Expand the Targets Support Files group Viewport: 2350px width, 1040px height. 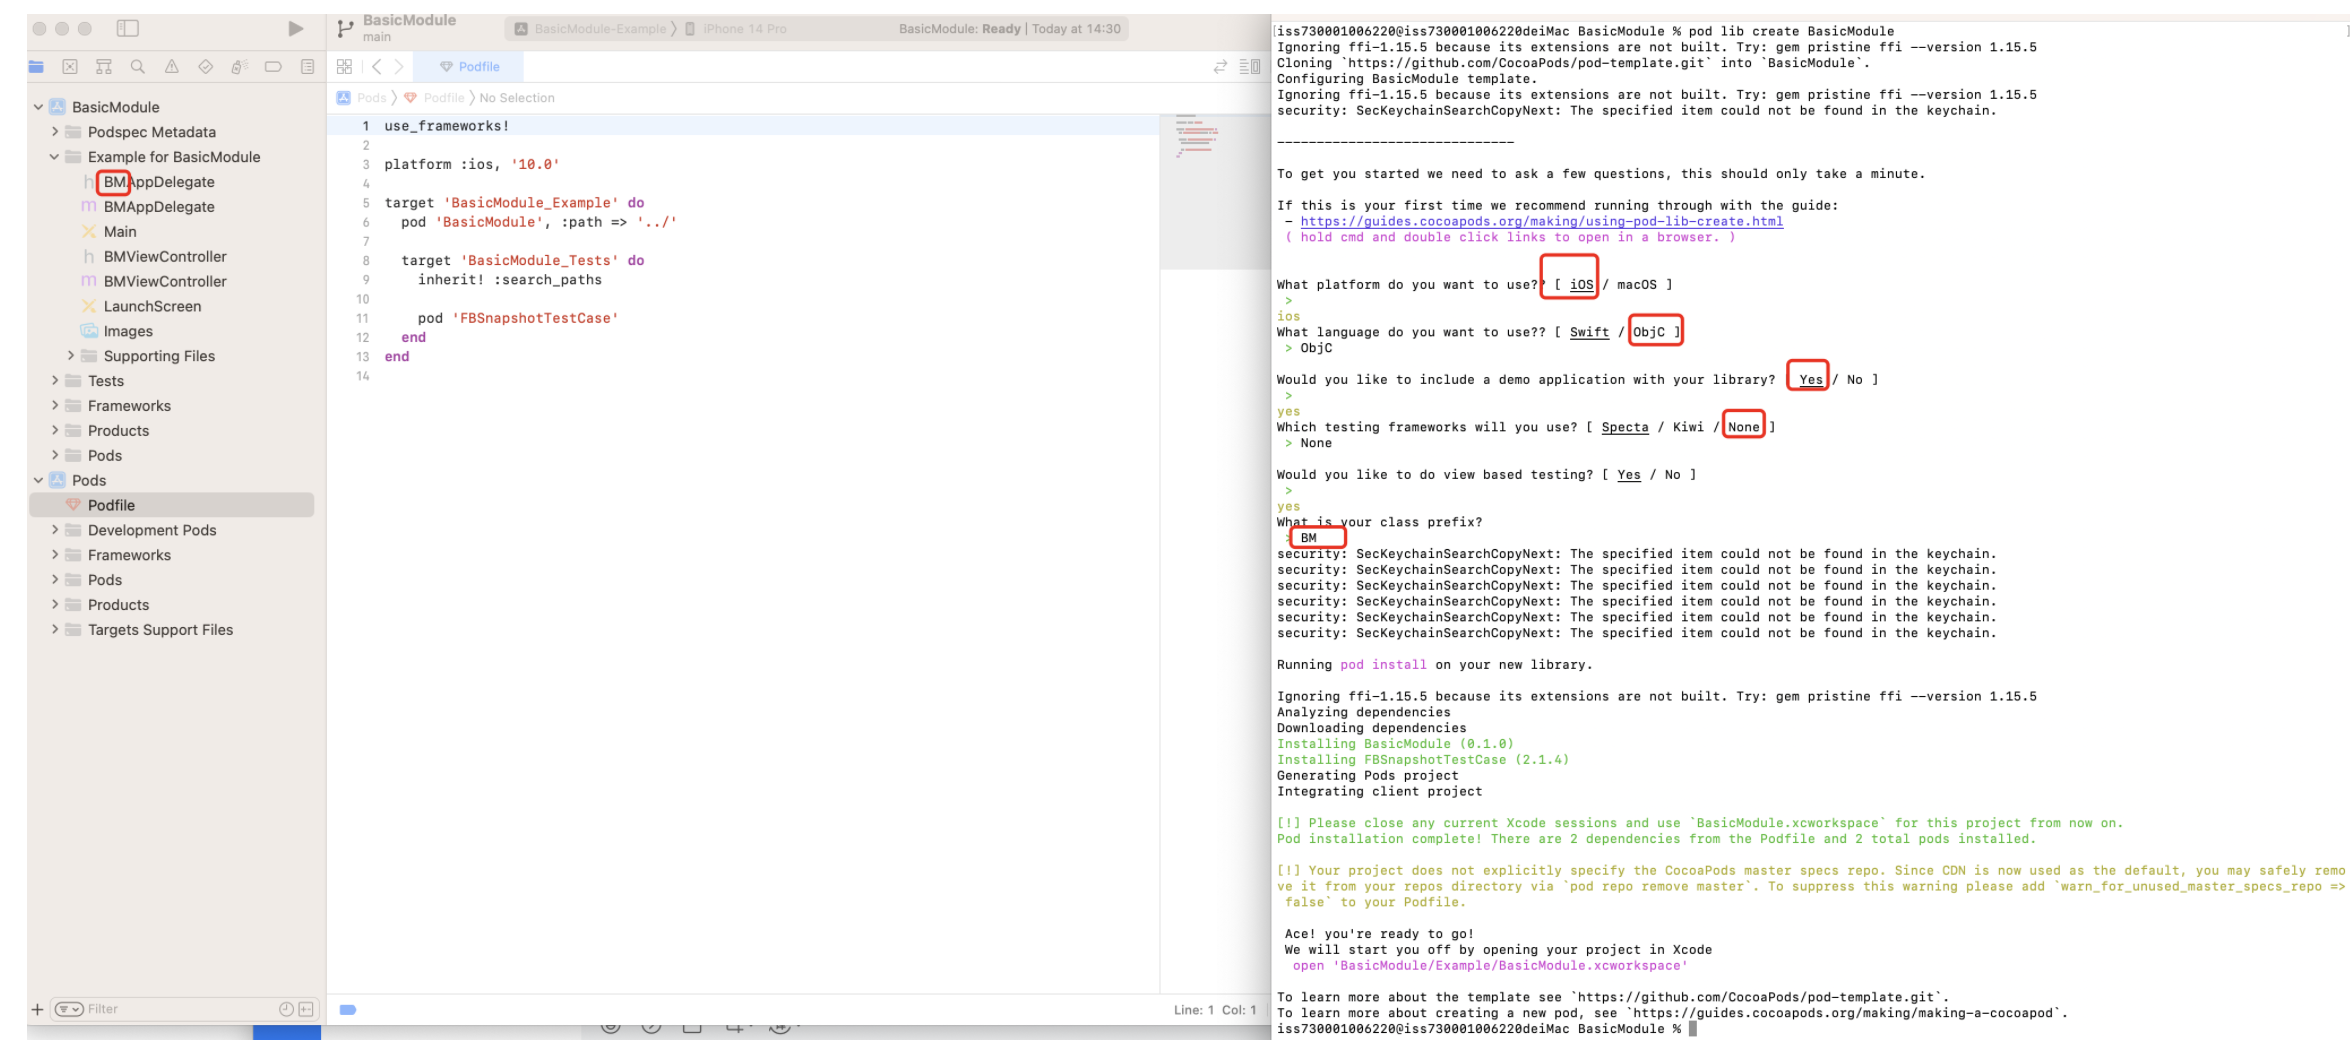(x=55, y=630)
